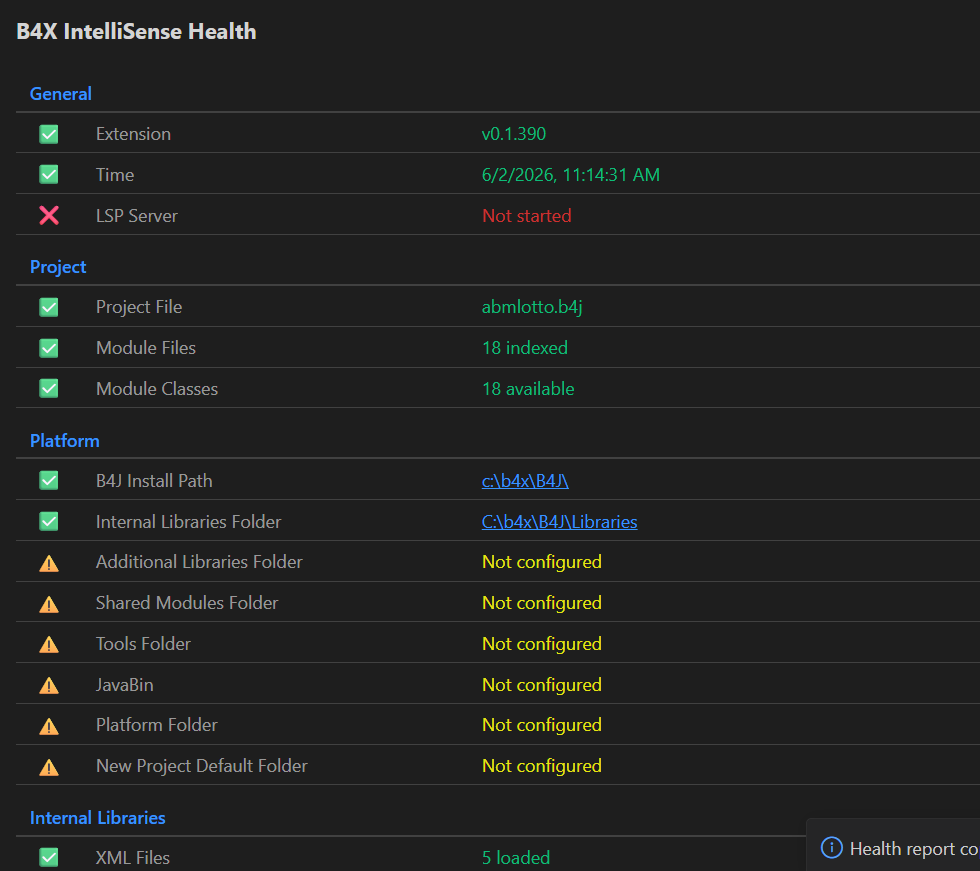Viewport: 980px width, 871px height.
Task: Click the 18 available value
Action: coord(528,389)
